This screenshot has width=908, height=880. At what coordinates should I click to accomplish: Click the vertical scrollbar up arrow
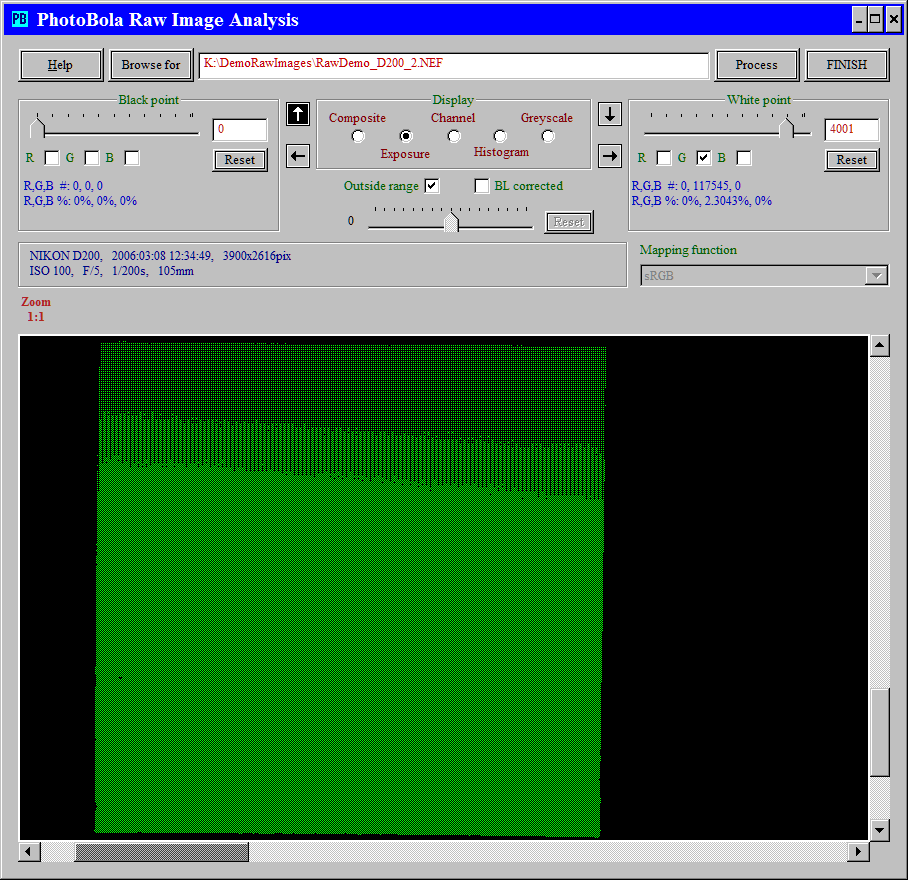click(x=880, y=346)
